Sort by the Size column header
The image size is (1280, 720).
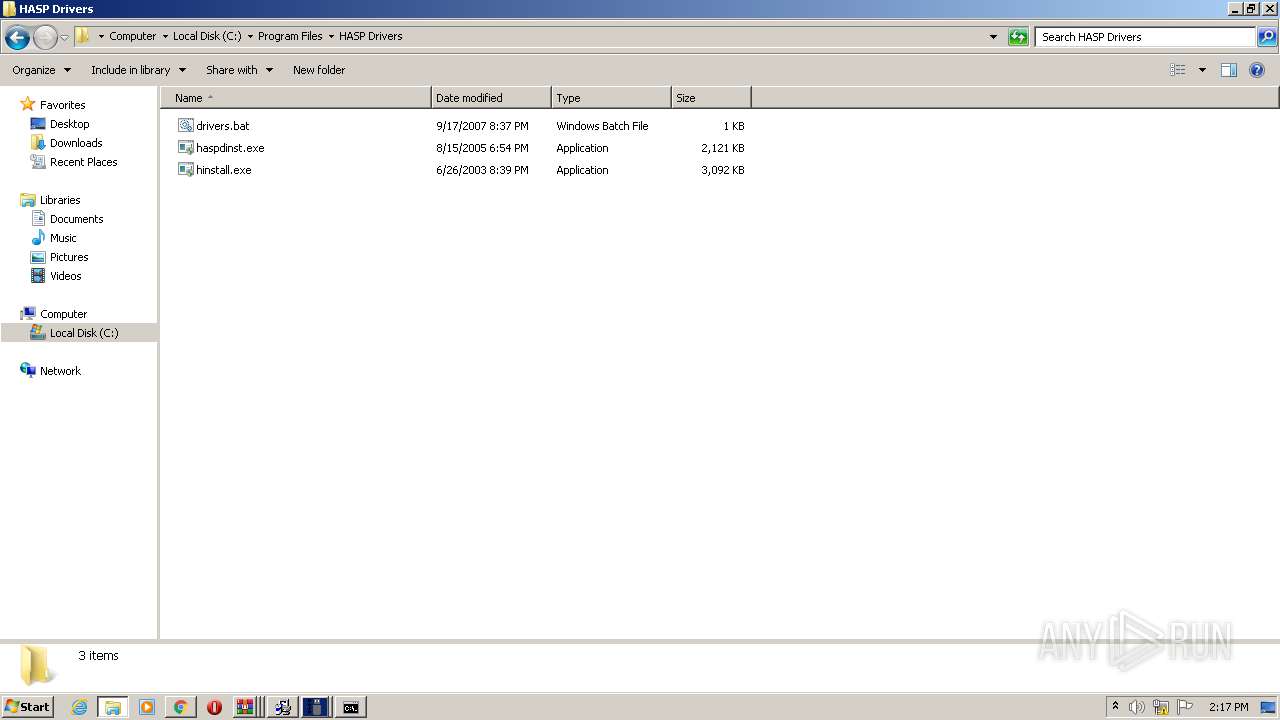[x=711, y=98]
